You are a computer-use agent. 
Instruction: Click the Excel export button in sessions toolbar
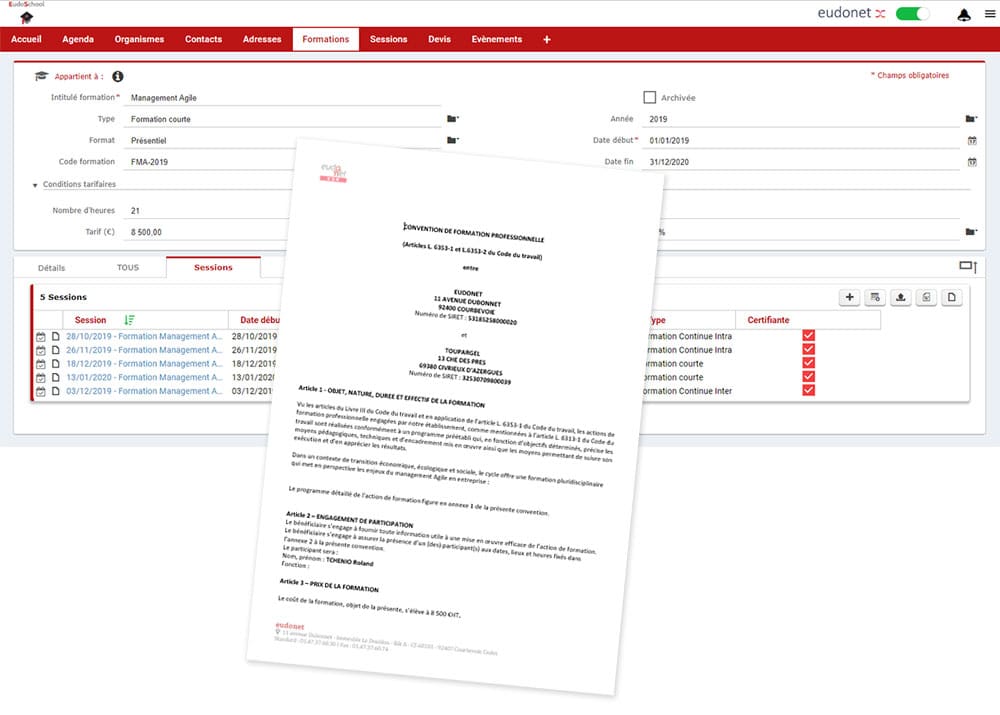pyautogui.click(x=926, y=297)
